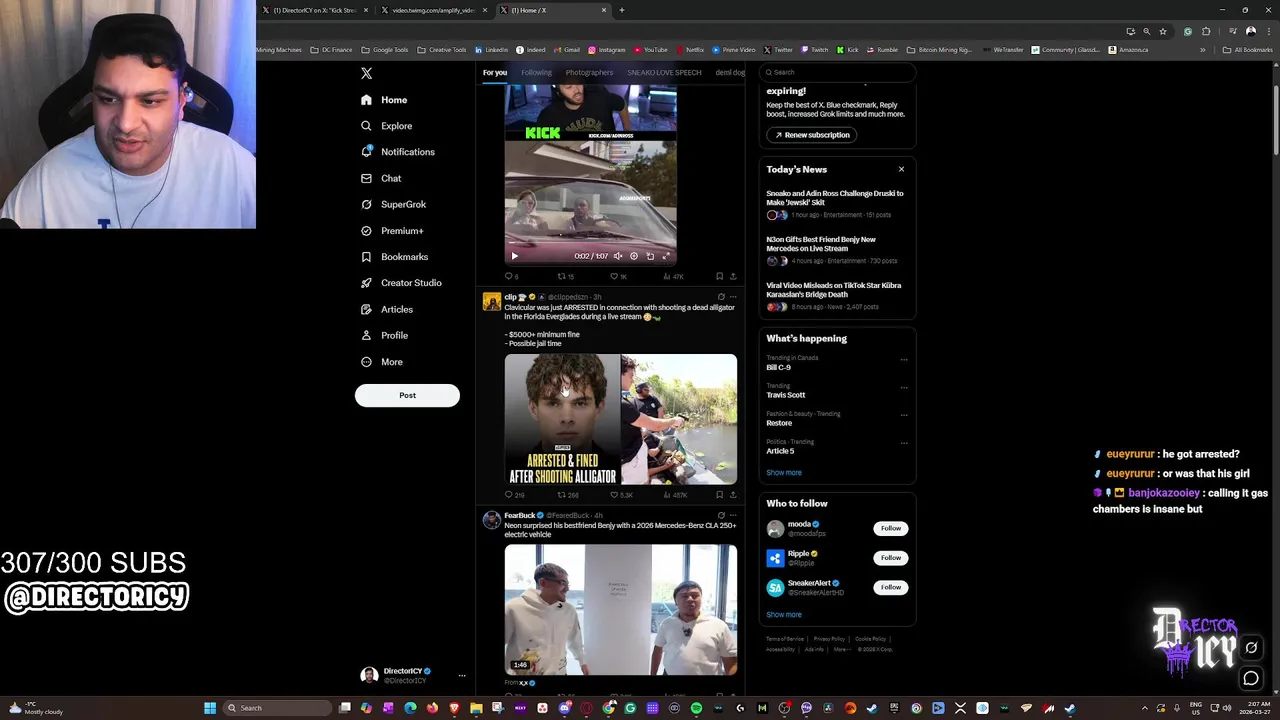The height and width of the screenshot is (720, 1280).
Task: Open the YouTube bookmark
Action: point(650,50)
